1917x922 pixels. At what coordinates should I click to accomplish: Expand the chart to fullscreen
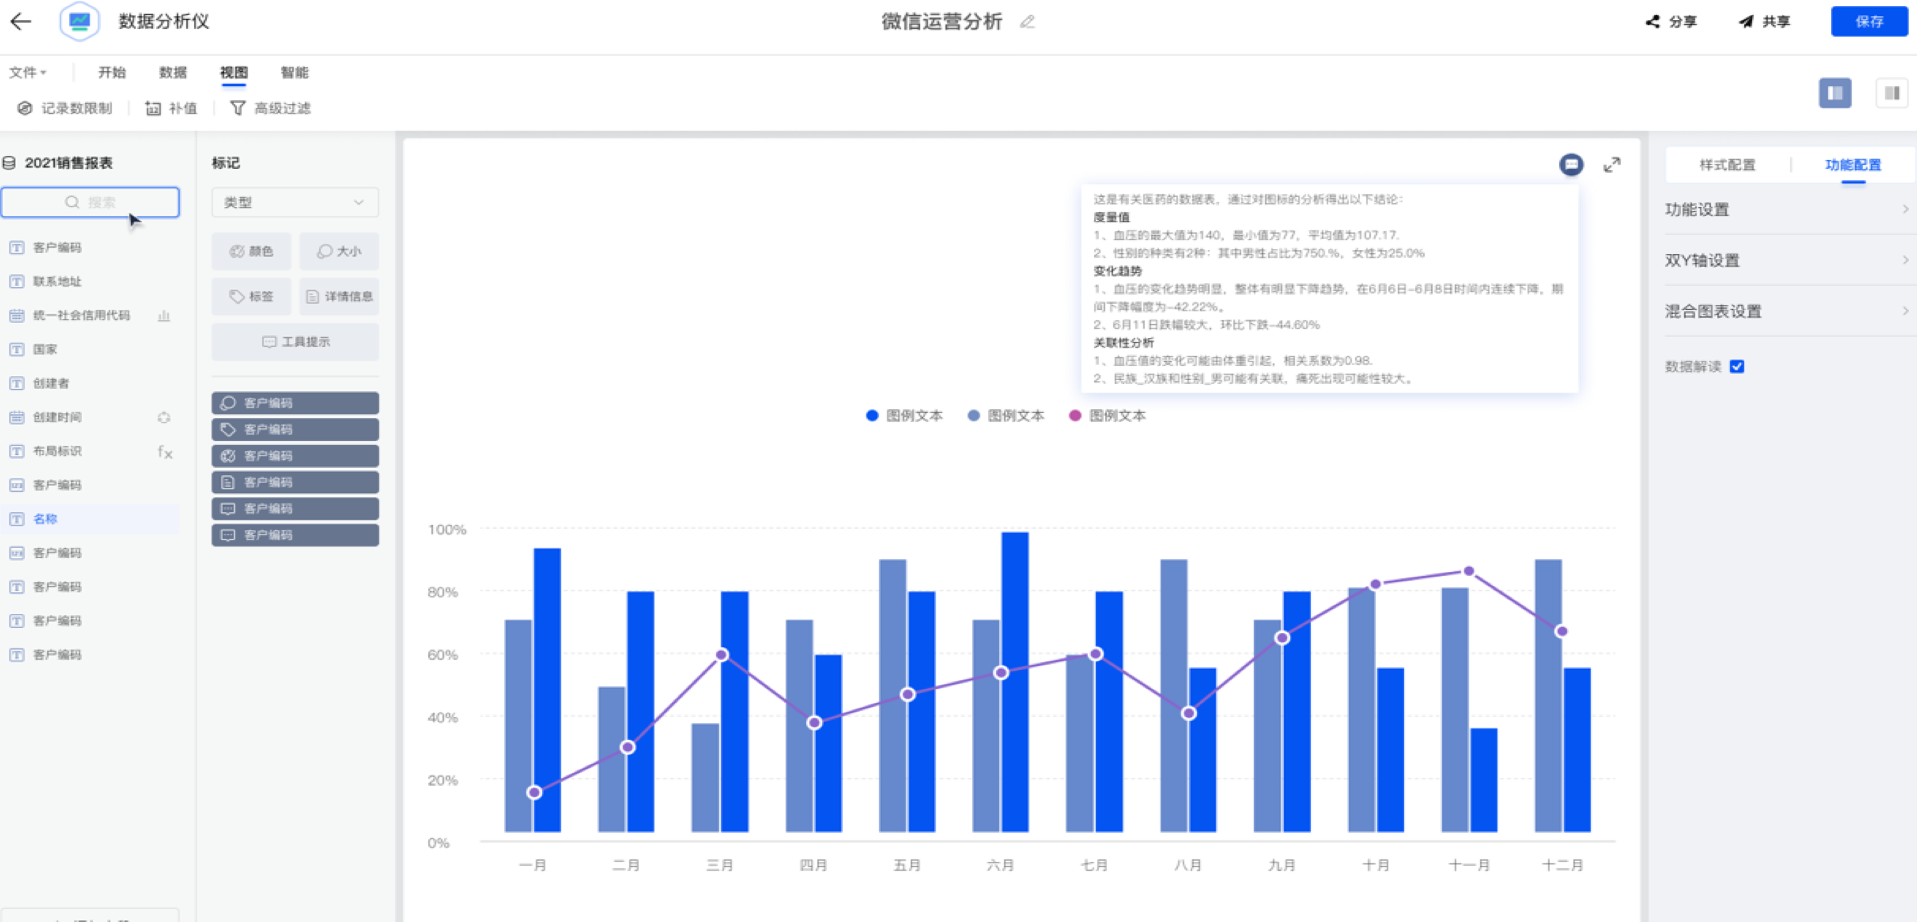1612,165
